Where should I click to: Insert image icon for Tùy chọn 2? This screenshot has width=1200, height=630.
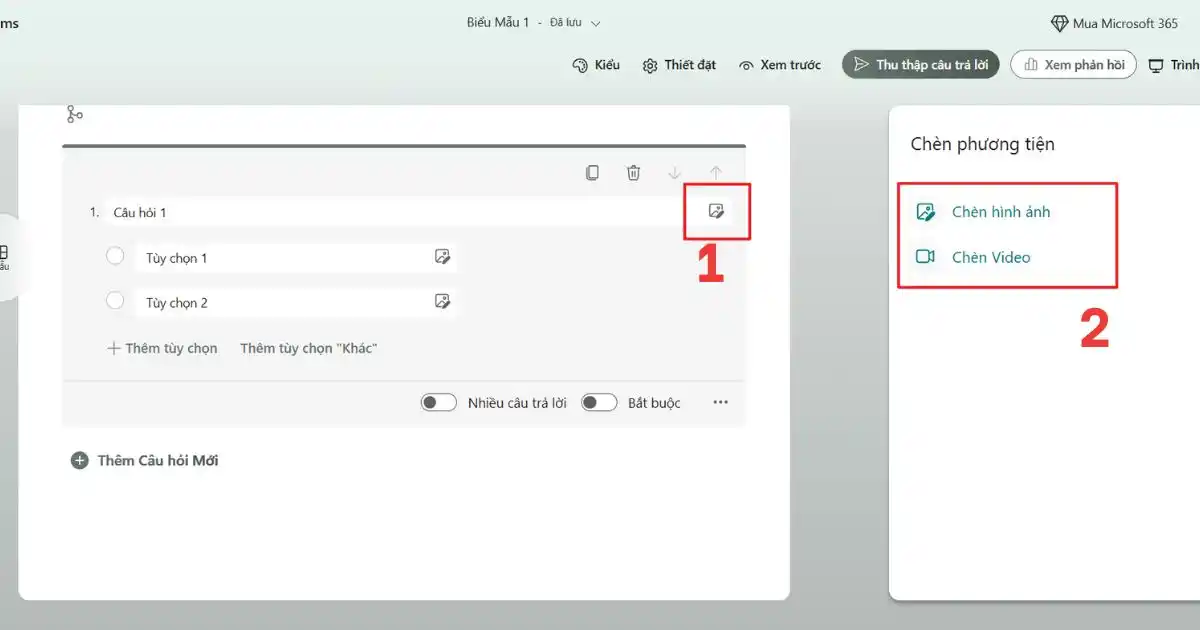pos(443,301)
